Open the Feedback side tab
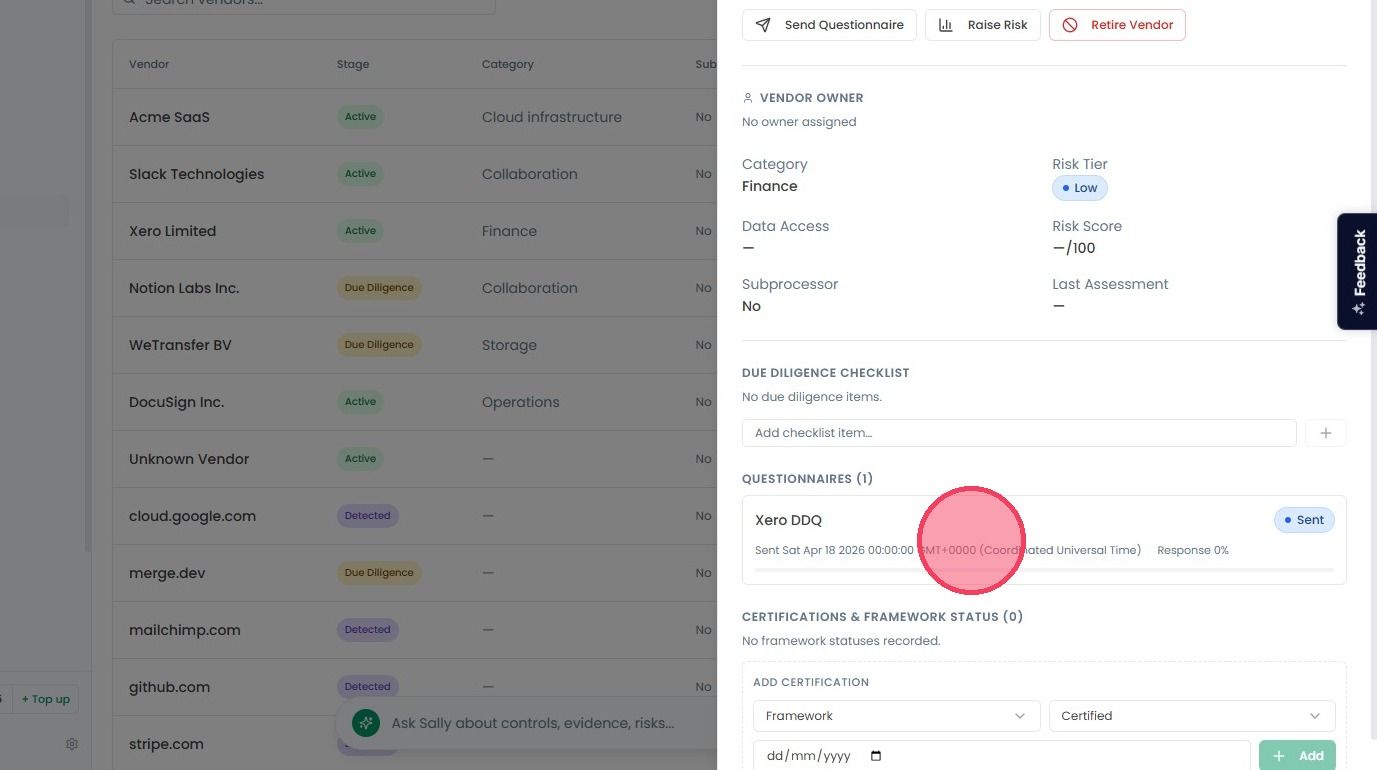 [x=1357, y=271]
